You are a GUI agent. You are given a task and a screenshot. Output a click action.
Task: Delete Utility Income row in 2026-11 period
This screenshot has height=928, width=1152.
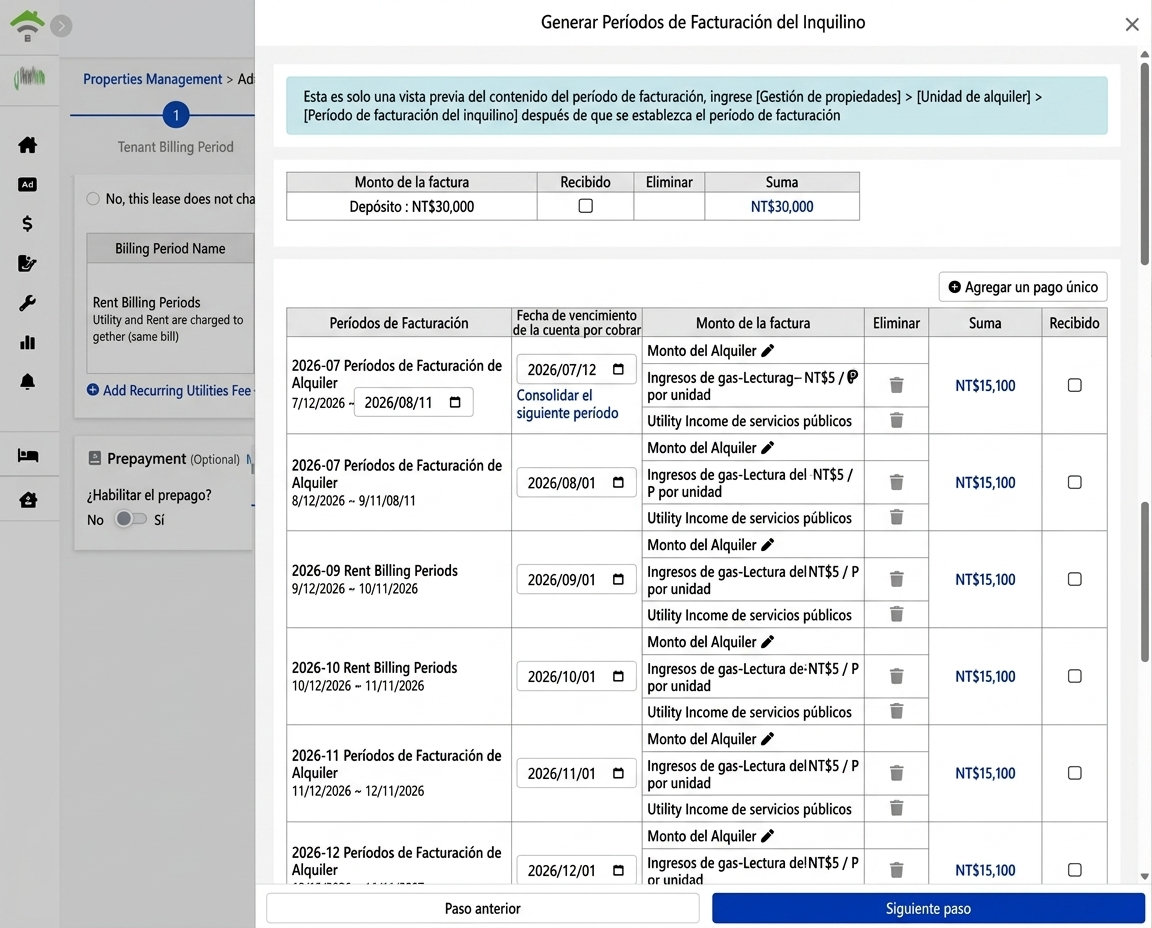[x=896, y=808]
